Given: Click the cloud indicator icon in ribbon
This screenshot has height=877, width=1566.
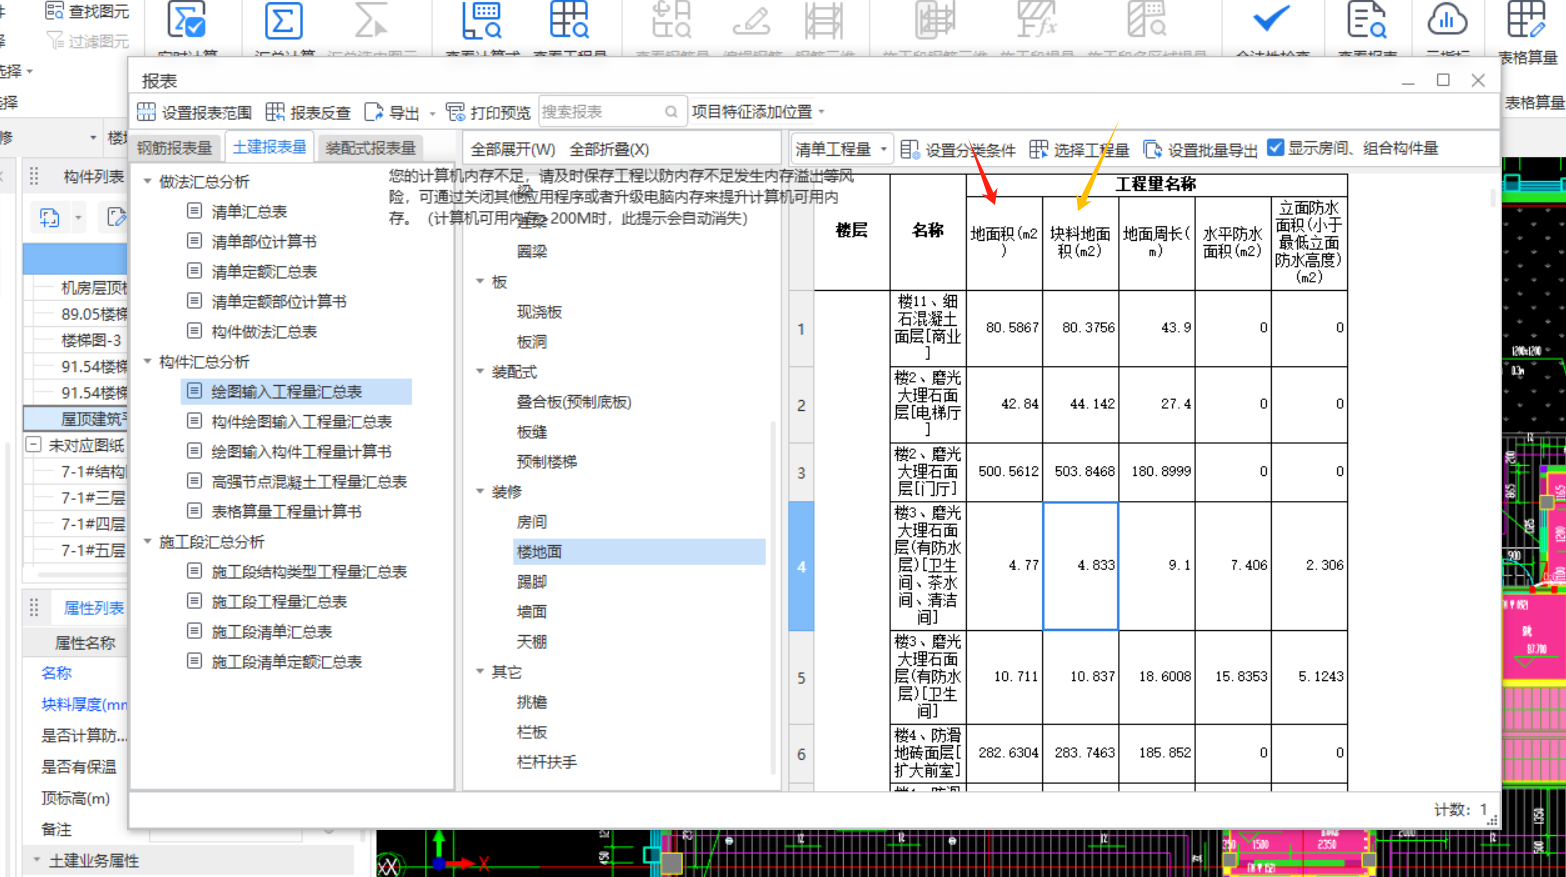Looking at the screenshot, I should pyautogui.click(x=1447, y=21).
